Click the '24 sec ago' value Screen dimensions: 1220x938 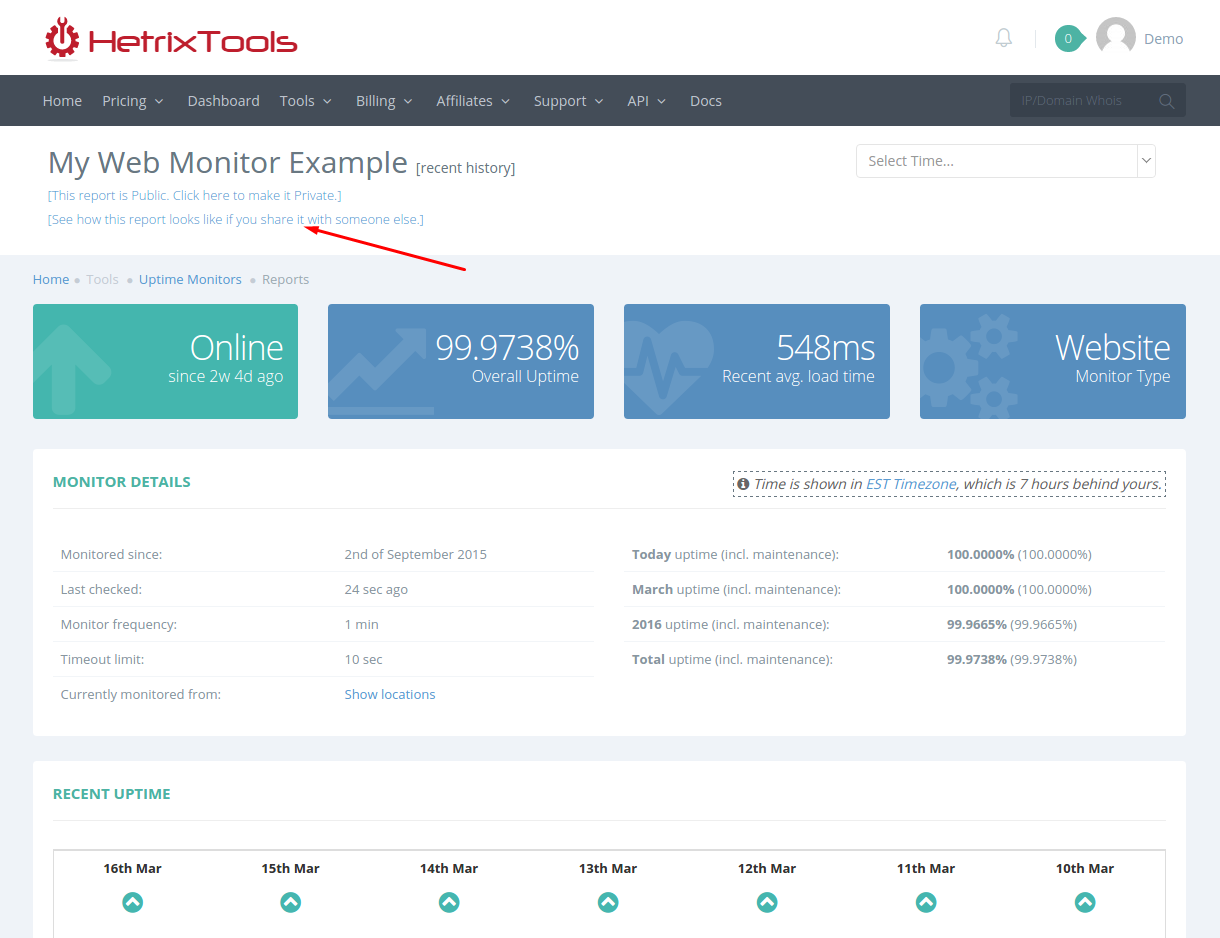[376, 589]
